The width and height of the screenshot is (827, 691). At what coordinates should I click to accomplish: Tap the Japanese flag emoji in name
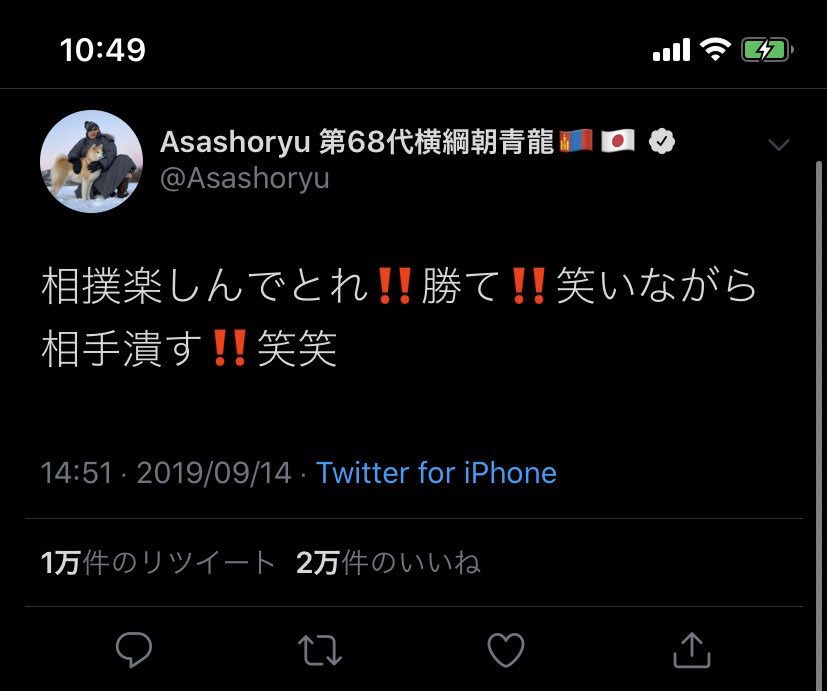618,141
